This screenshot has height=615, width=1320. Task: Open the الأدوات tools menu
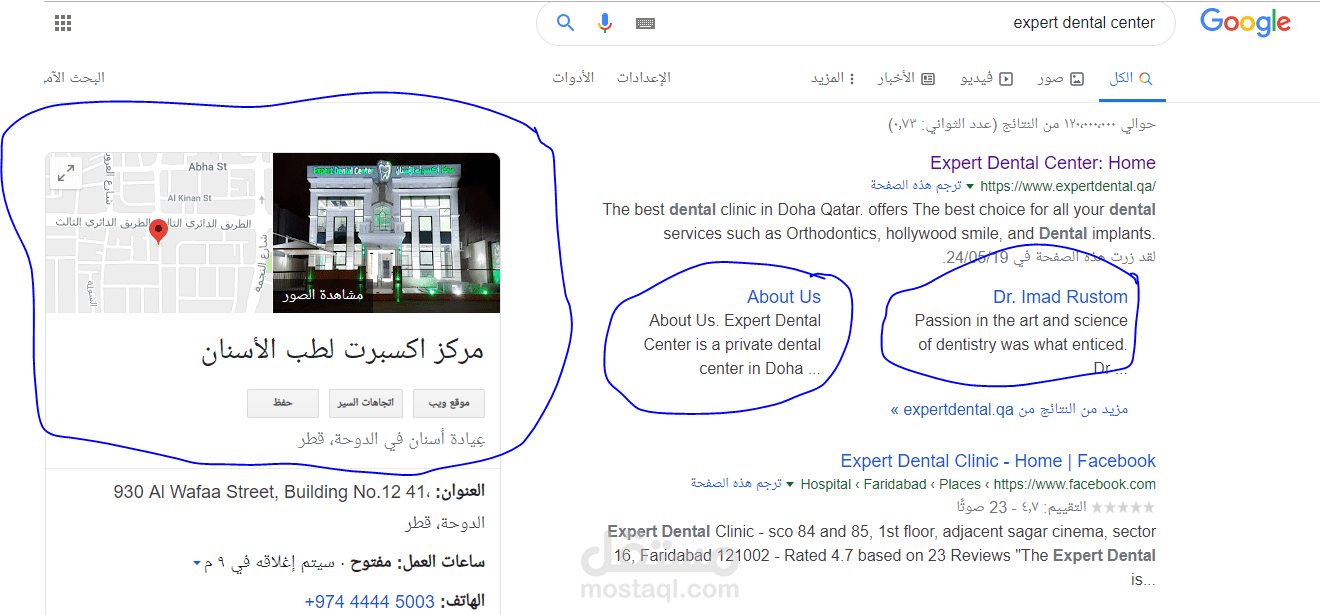pos(573,78)
